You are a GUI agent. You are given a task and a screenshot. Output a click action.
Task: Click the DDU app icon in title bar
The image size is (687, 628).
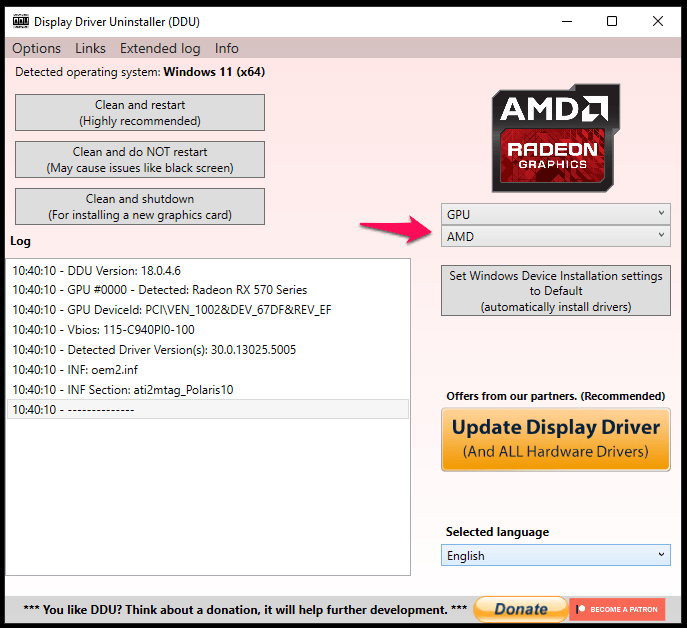[x=19, y=21]
